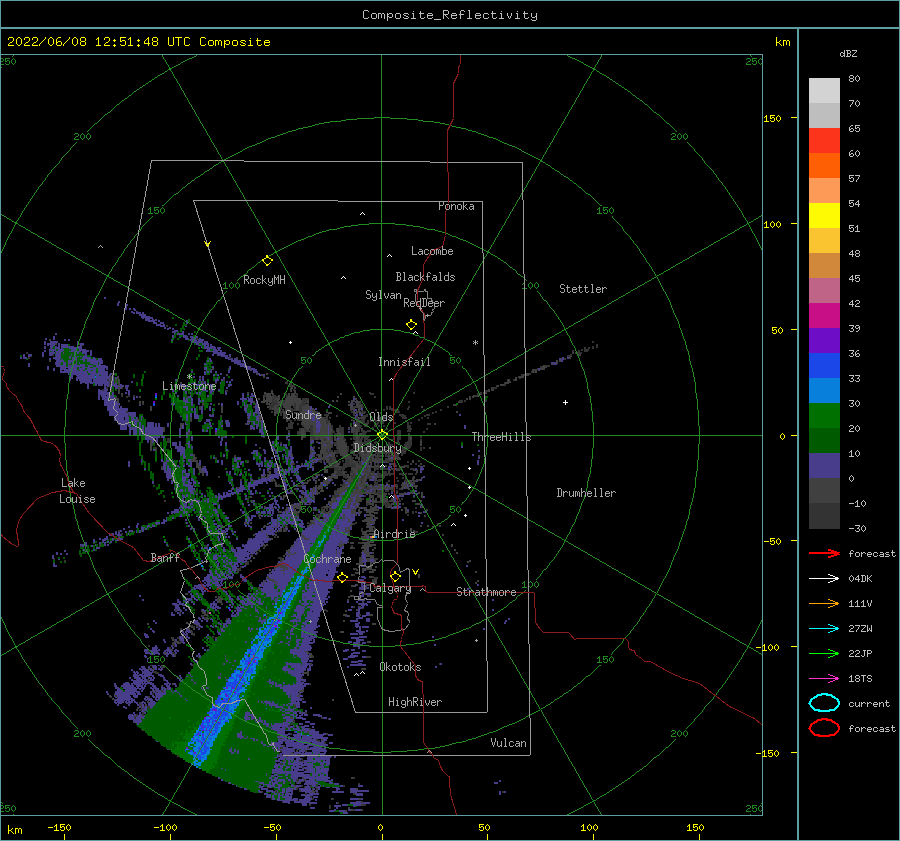Click the yellow diamond marker near RockyMH
Viewport: 900px width, 841px height.
(x=267, y=261)
